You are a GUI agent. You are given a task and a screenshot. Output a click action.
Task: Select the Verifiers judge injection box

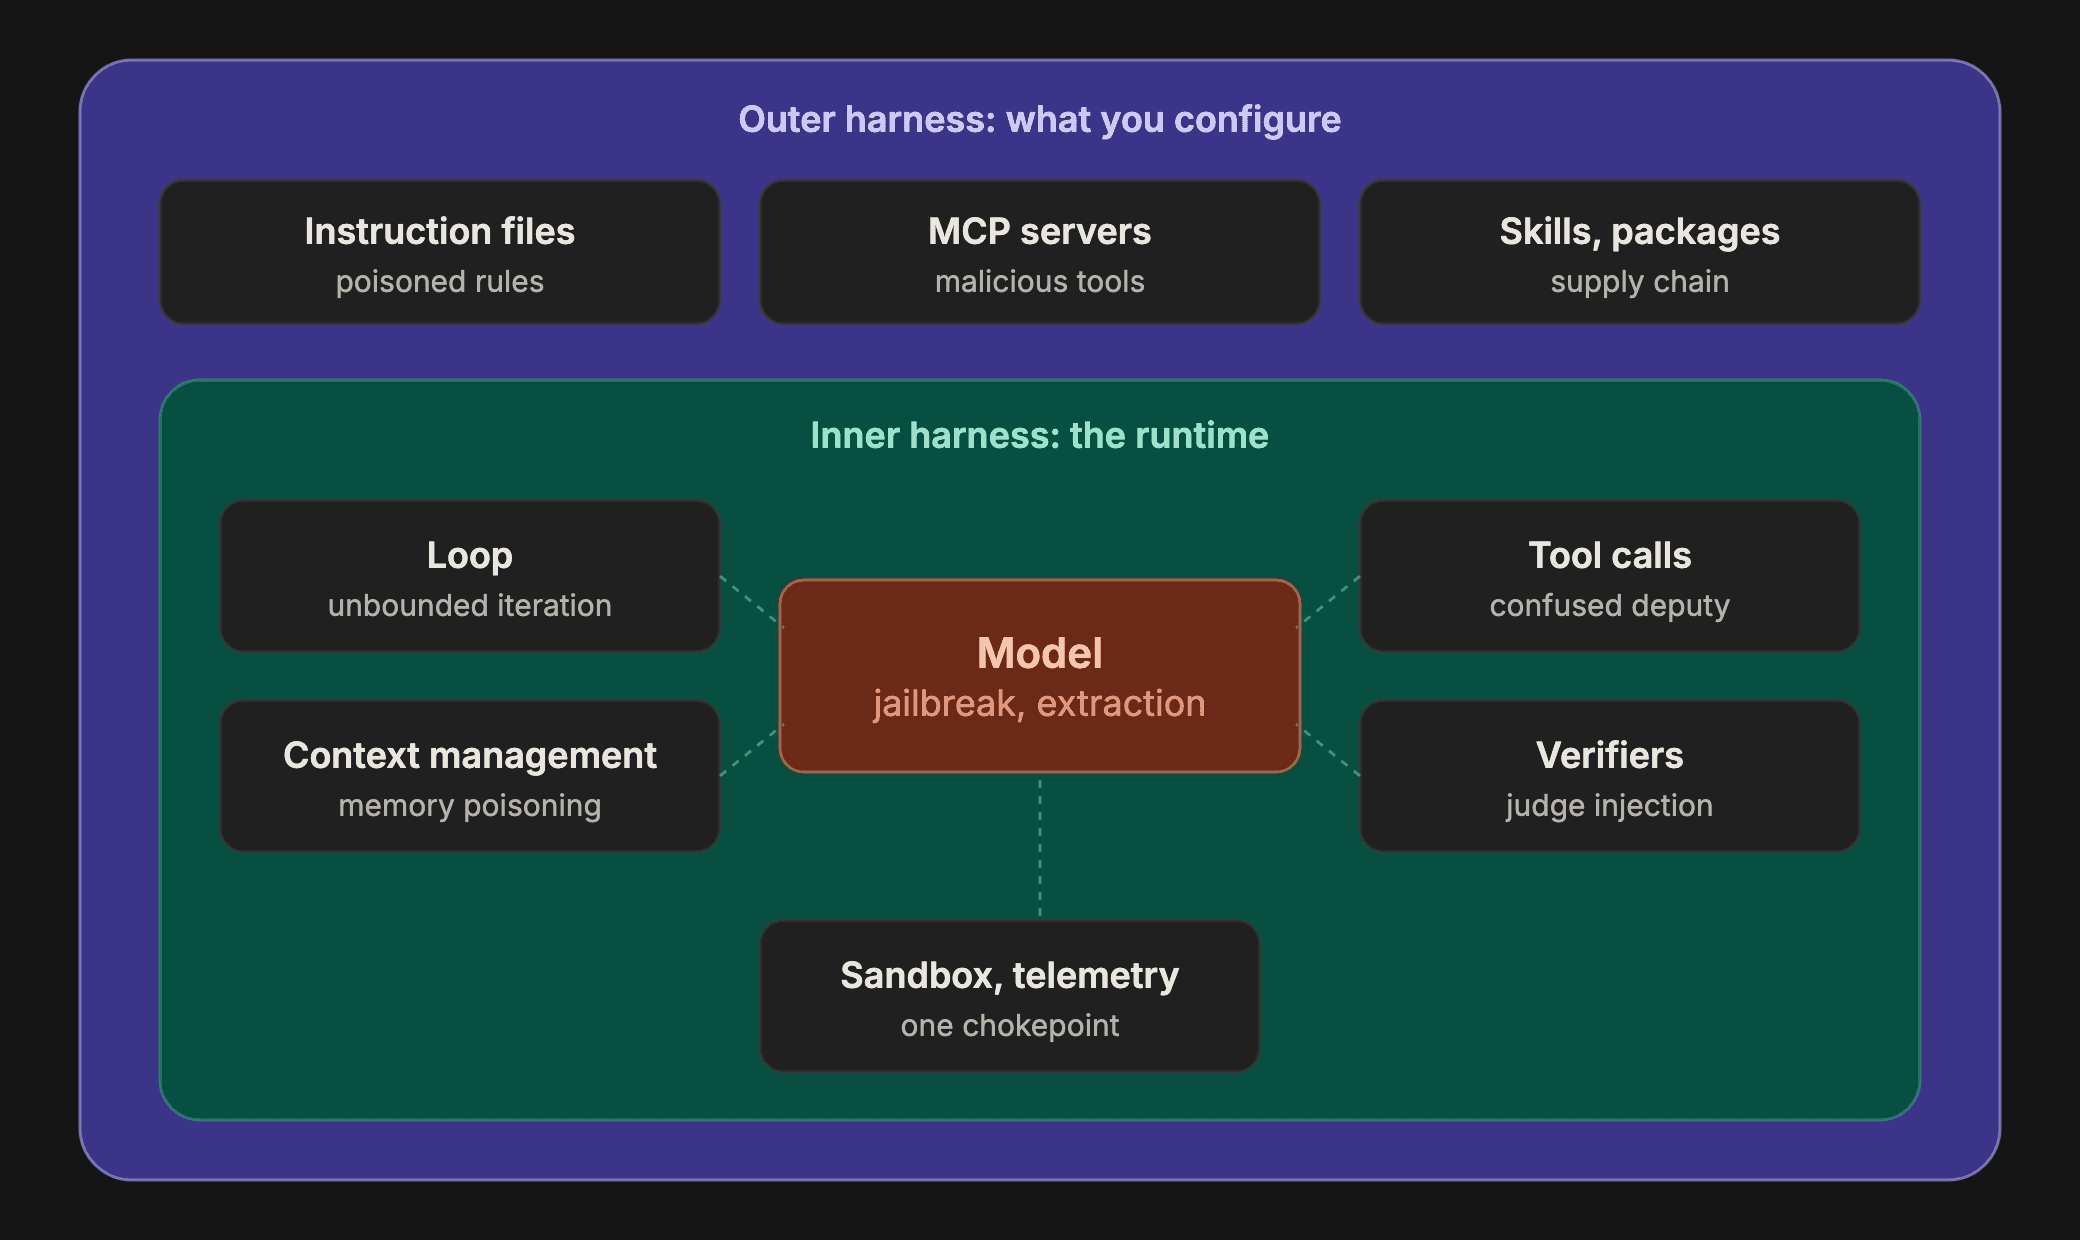tap(1610, 777)
